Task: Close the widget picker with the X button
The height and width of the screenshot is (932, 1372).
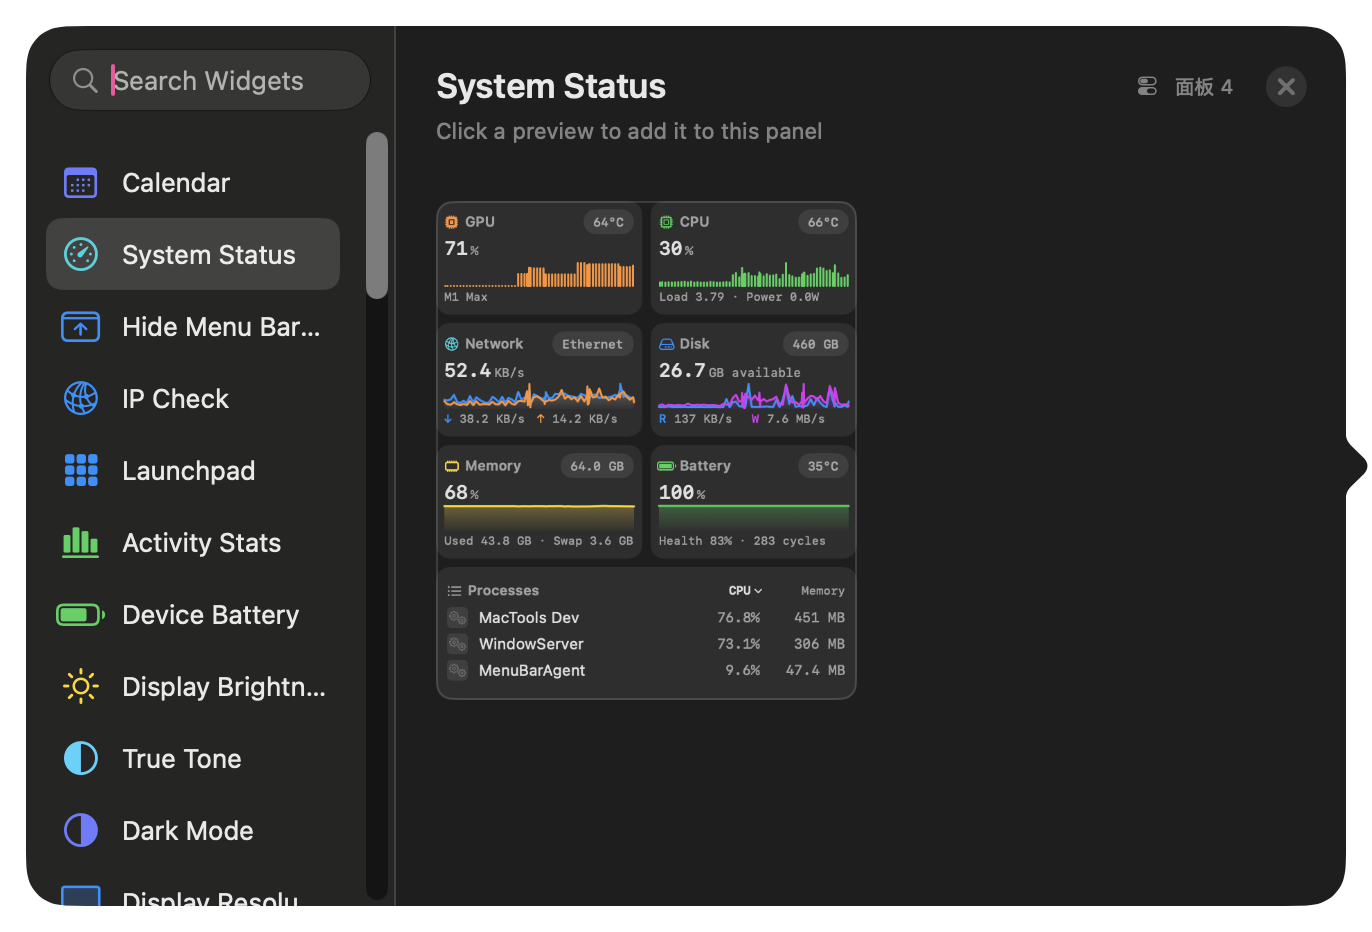Action: tap(1286, 87)
